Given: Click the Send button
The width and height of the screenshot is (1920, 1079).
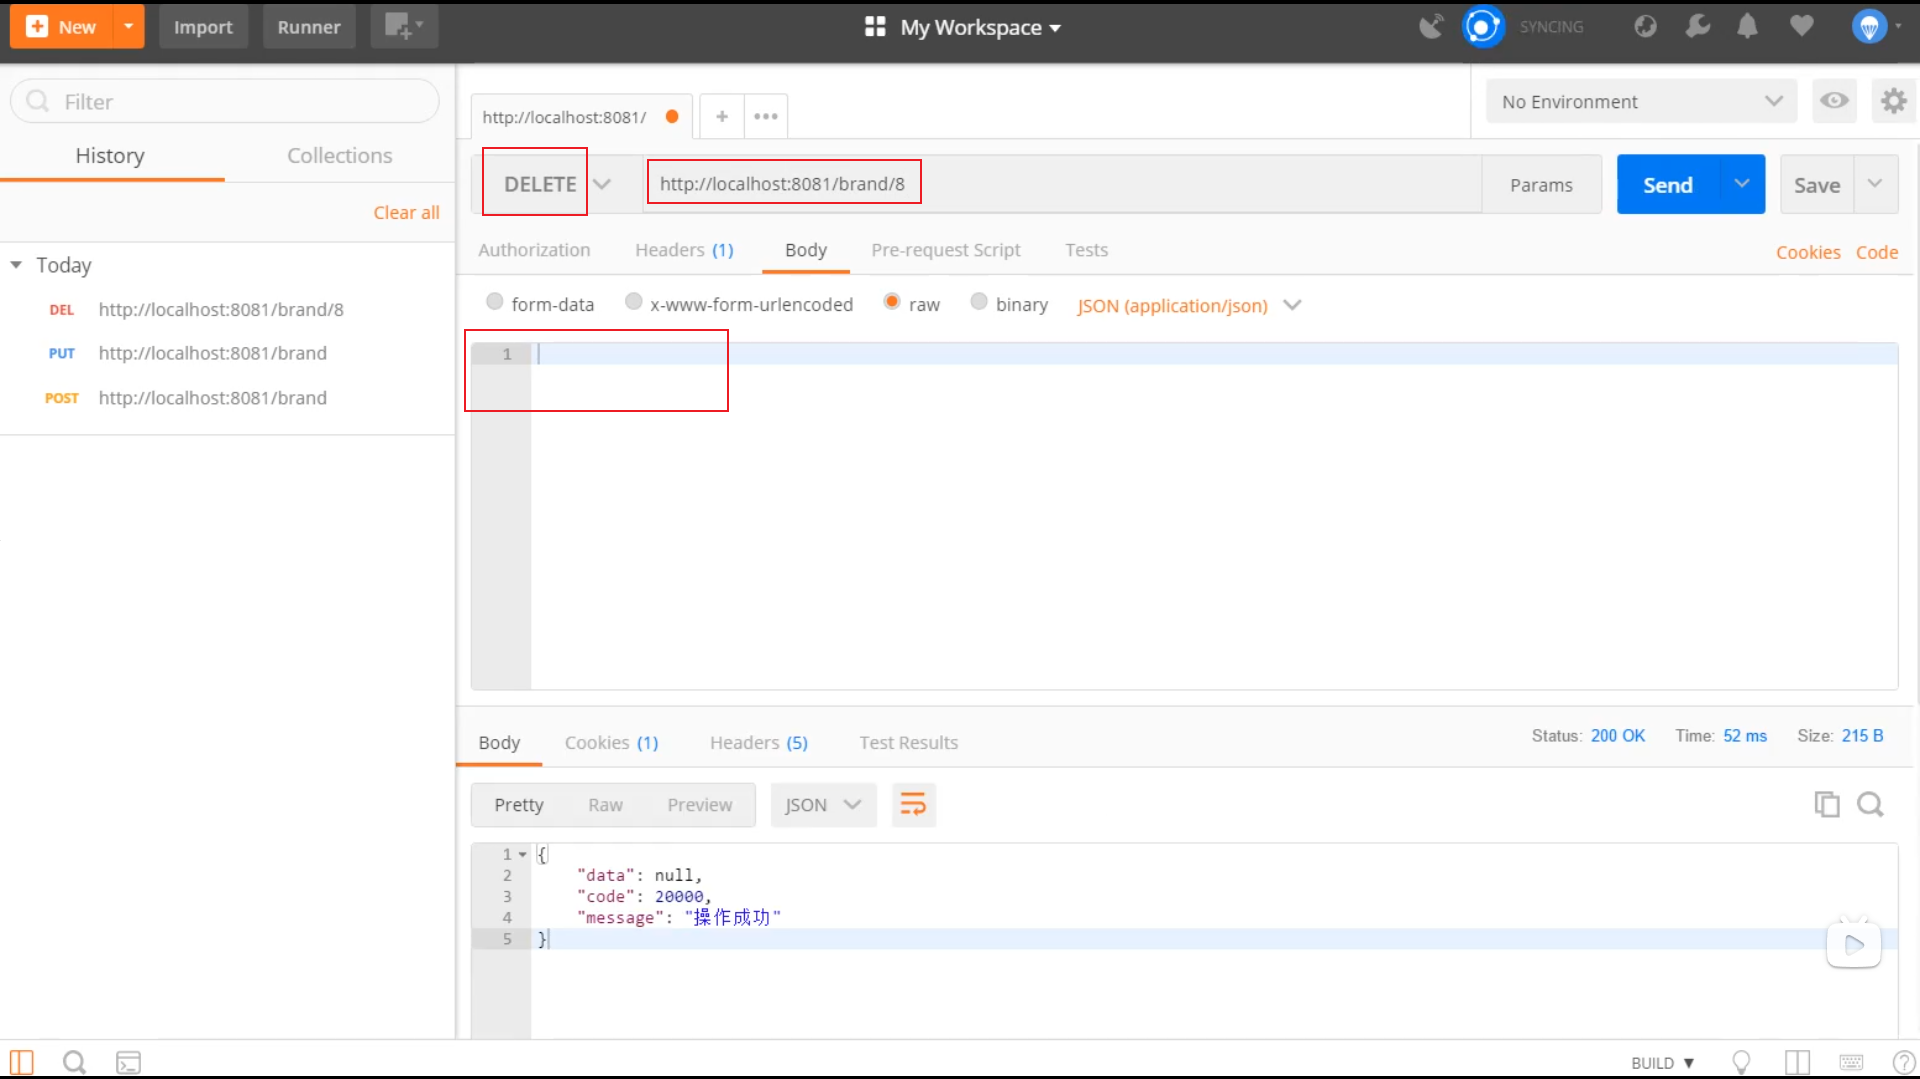Looking at the screenshot, I should click(x=1668, y=184).
